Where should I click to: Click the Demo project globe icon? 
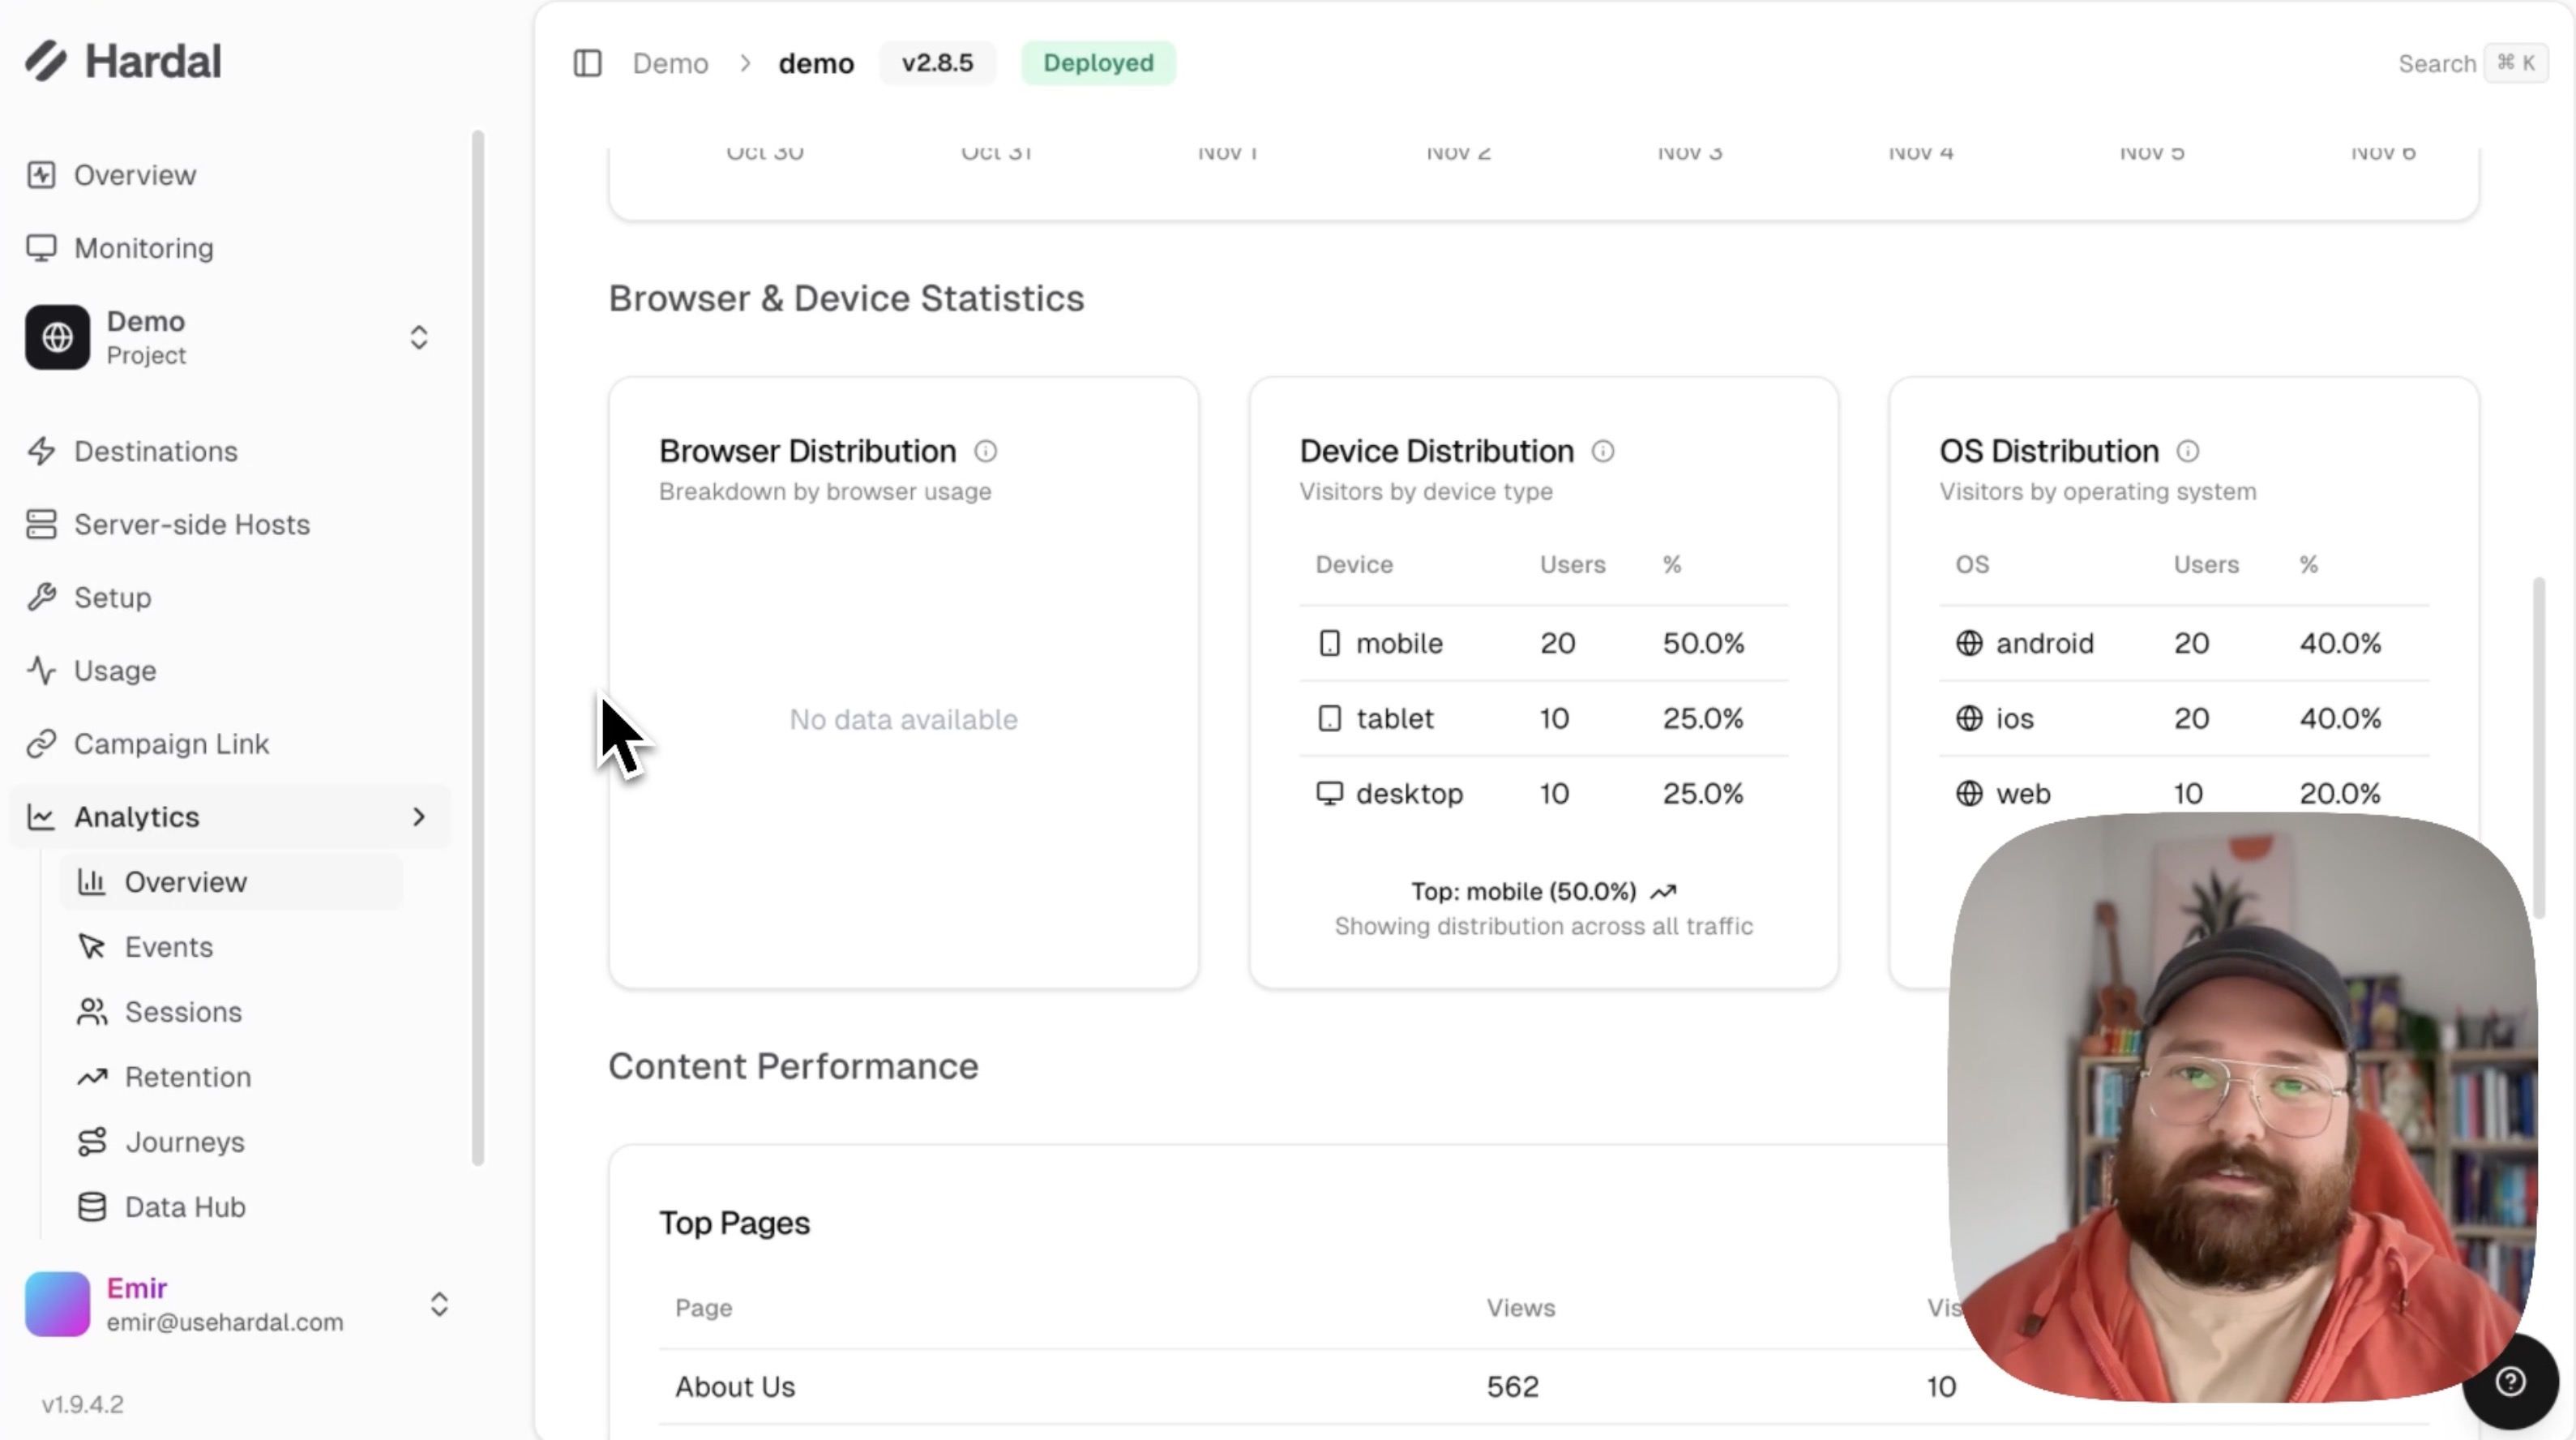[x=57, y=338]
